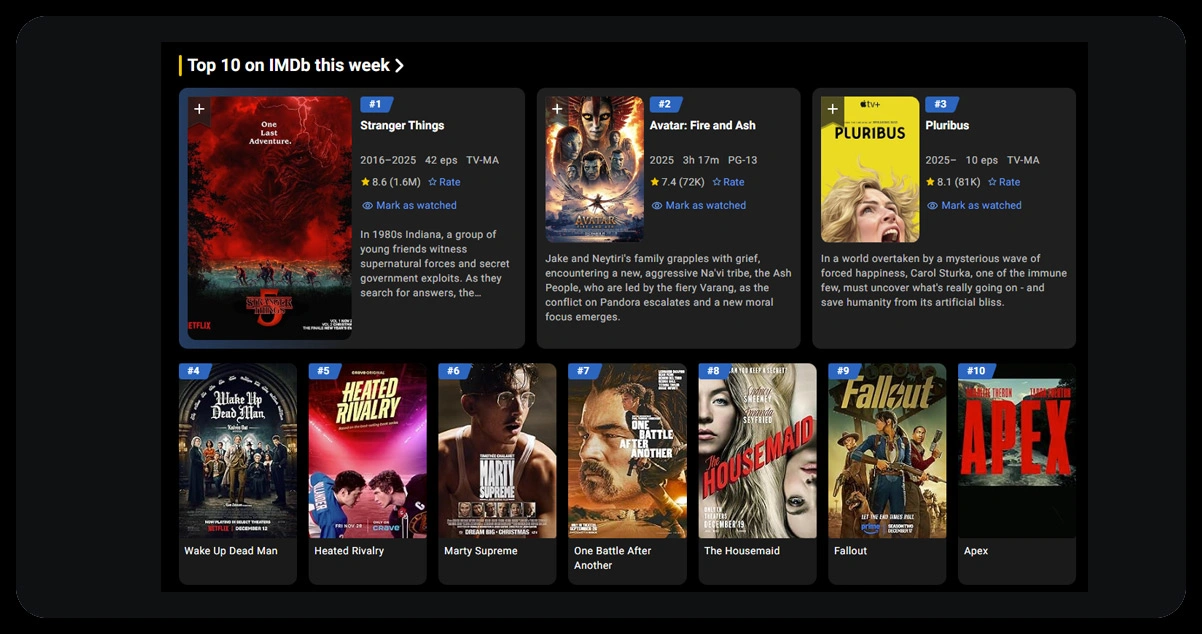This screenshot has width=1202, height=634.
Task: Open Avatar: Fire and Ash title link
Action: point(702,125)
